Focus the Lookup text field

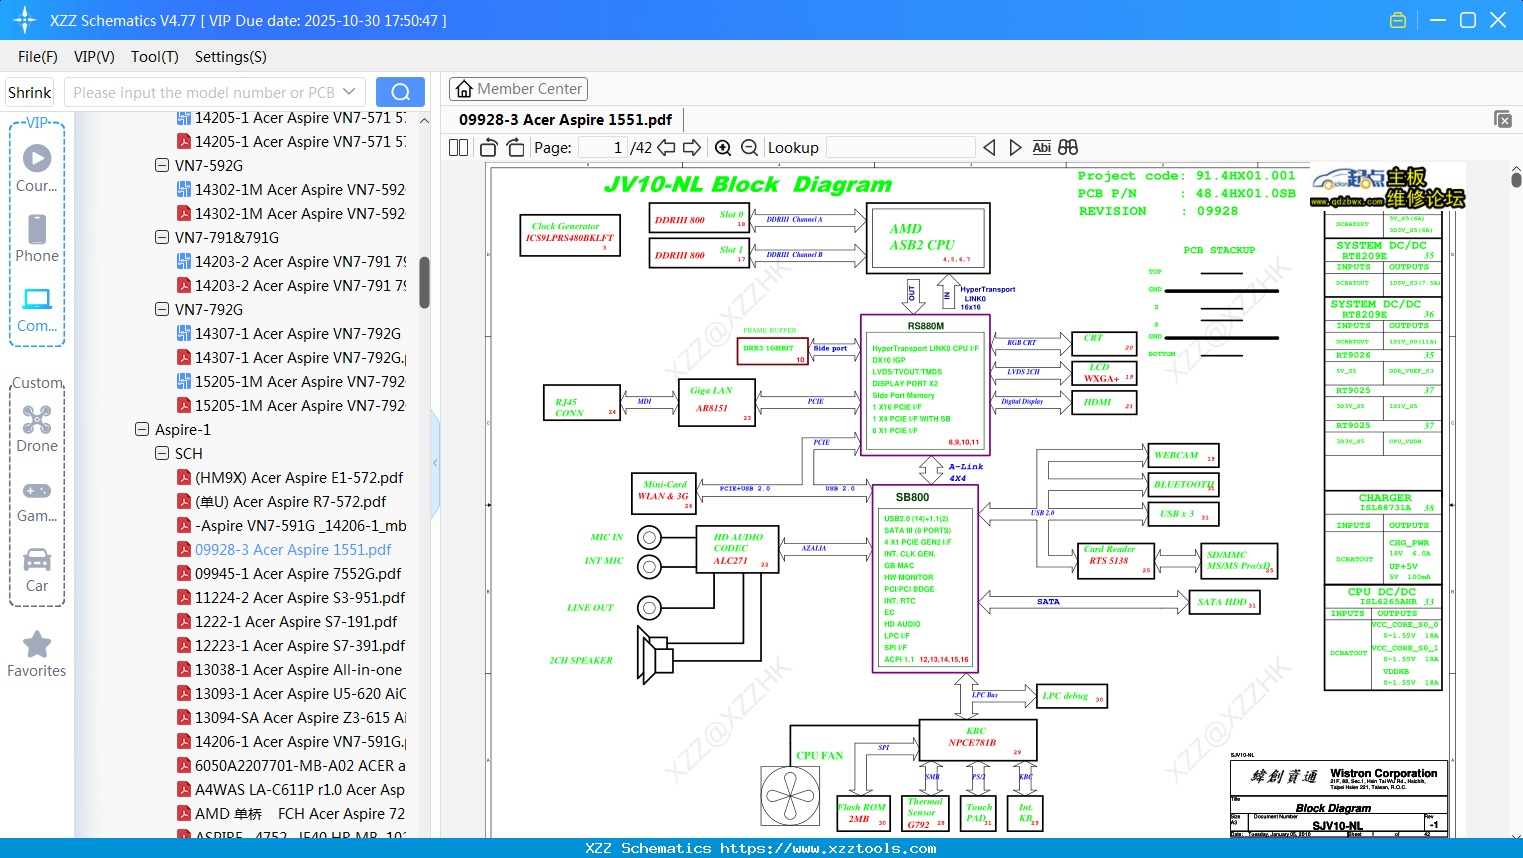tap(901, 148)
